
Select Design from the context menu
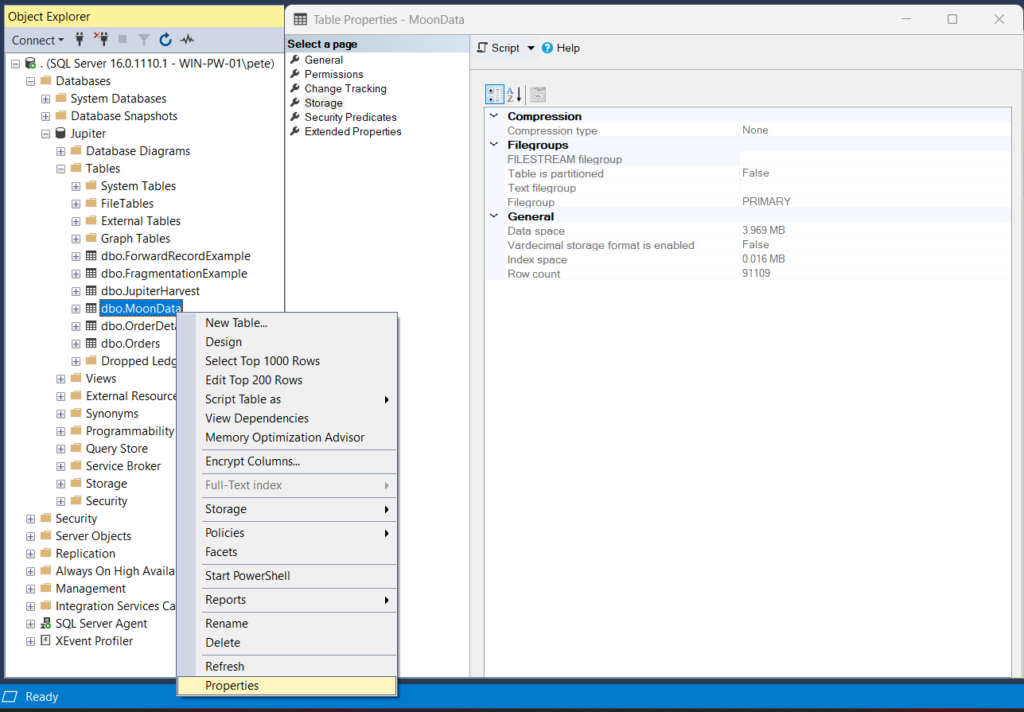[225, 341]
